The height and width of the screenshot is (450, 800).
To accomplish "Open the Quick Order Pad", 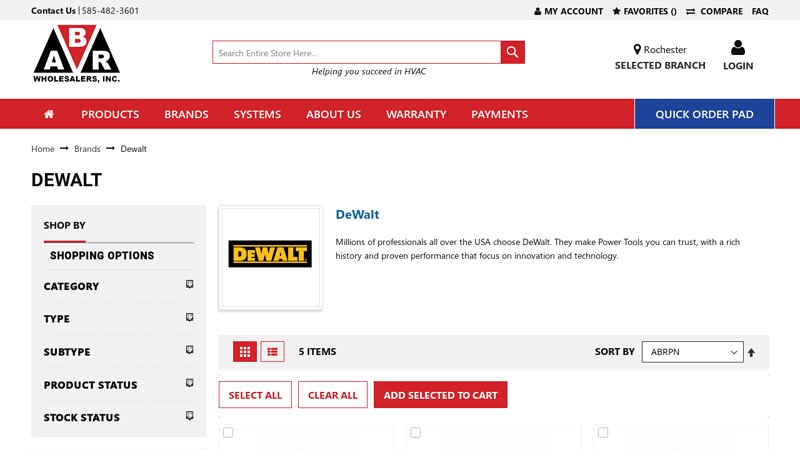I will (x=704, y=114).
